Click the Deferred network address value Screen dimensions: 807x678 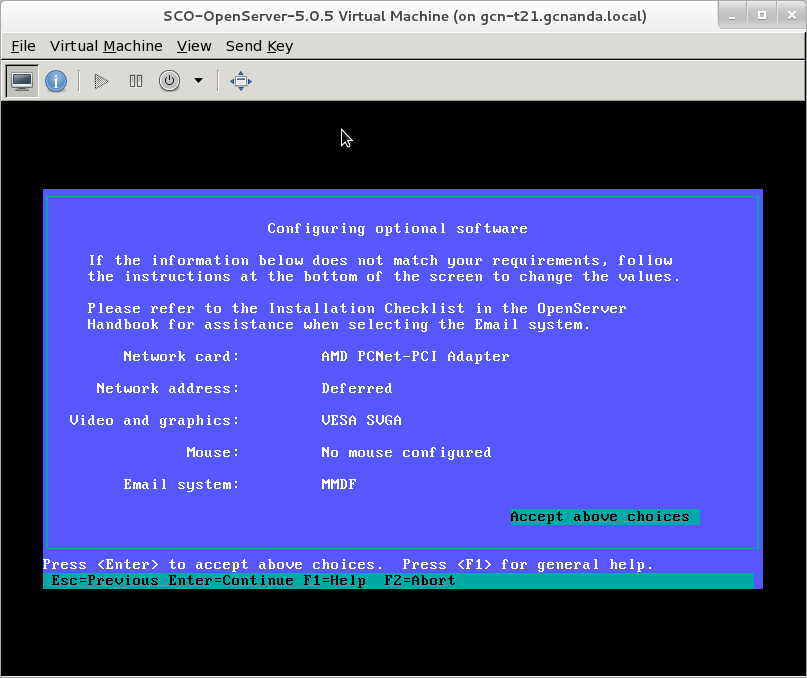[x=356, y=389]
